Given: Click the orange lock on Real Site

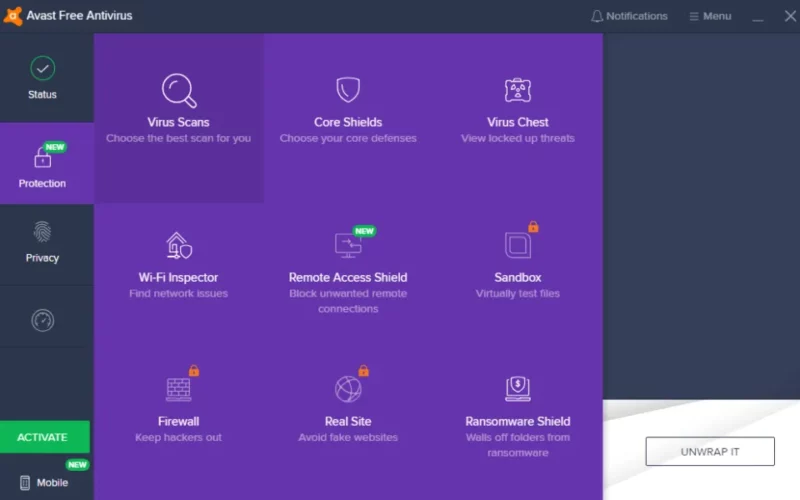Looking at the screenshot, I should (x=363, y=370).
